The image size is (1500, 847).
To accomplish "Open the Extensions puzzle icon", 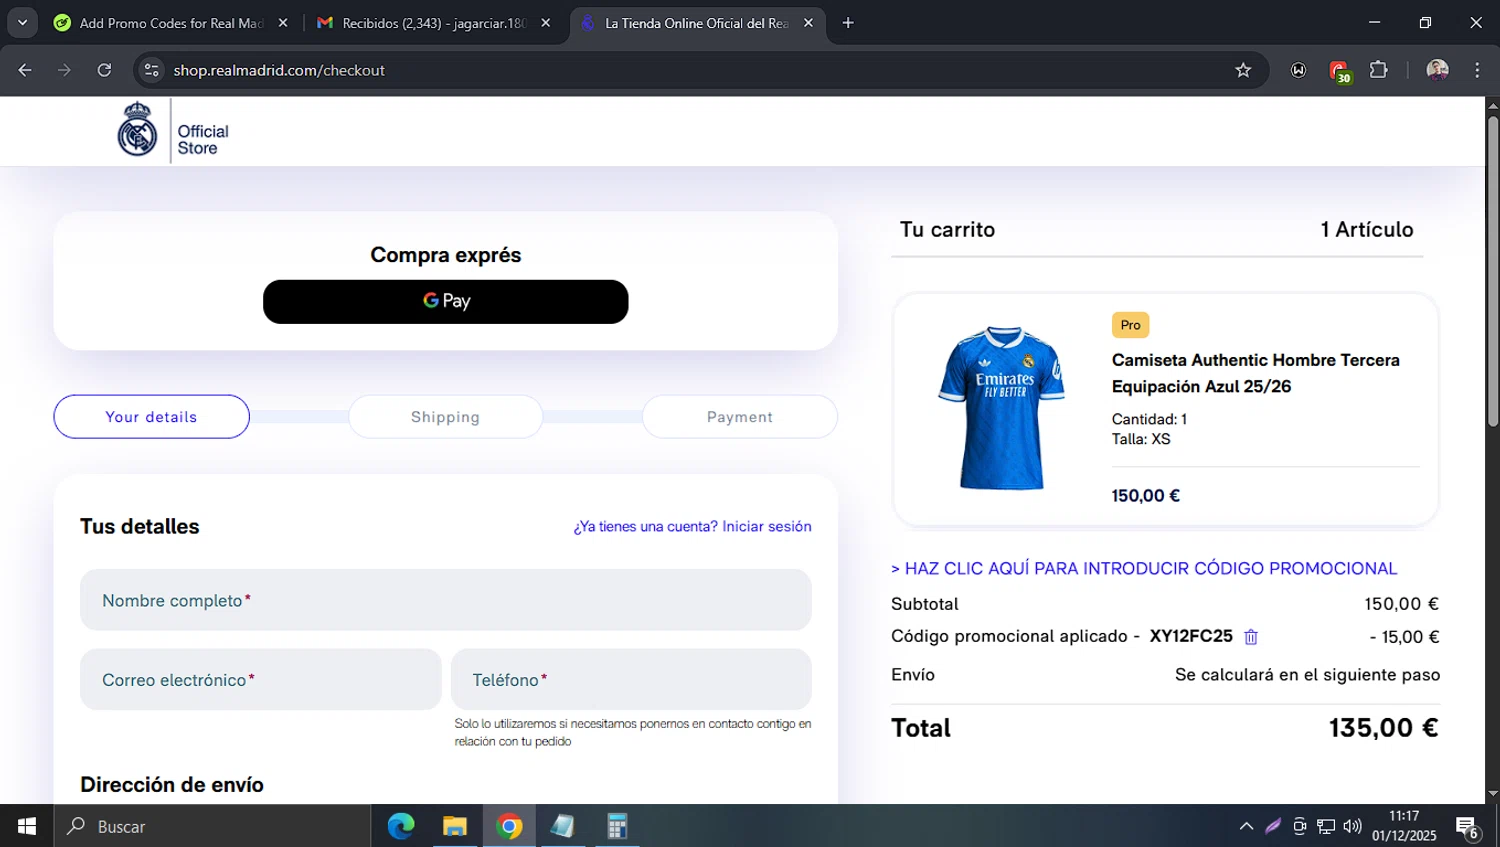I will pos(1379,70).
